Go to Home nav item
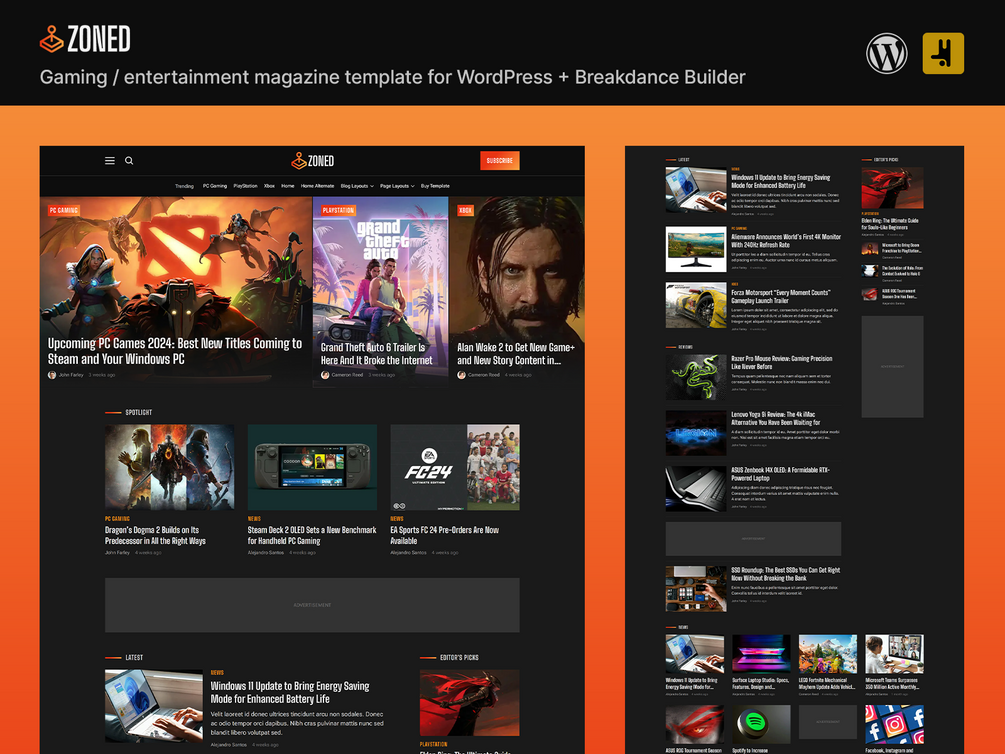The image size is (1005, 754). pyautogui.click(x=288, y=186)
